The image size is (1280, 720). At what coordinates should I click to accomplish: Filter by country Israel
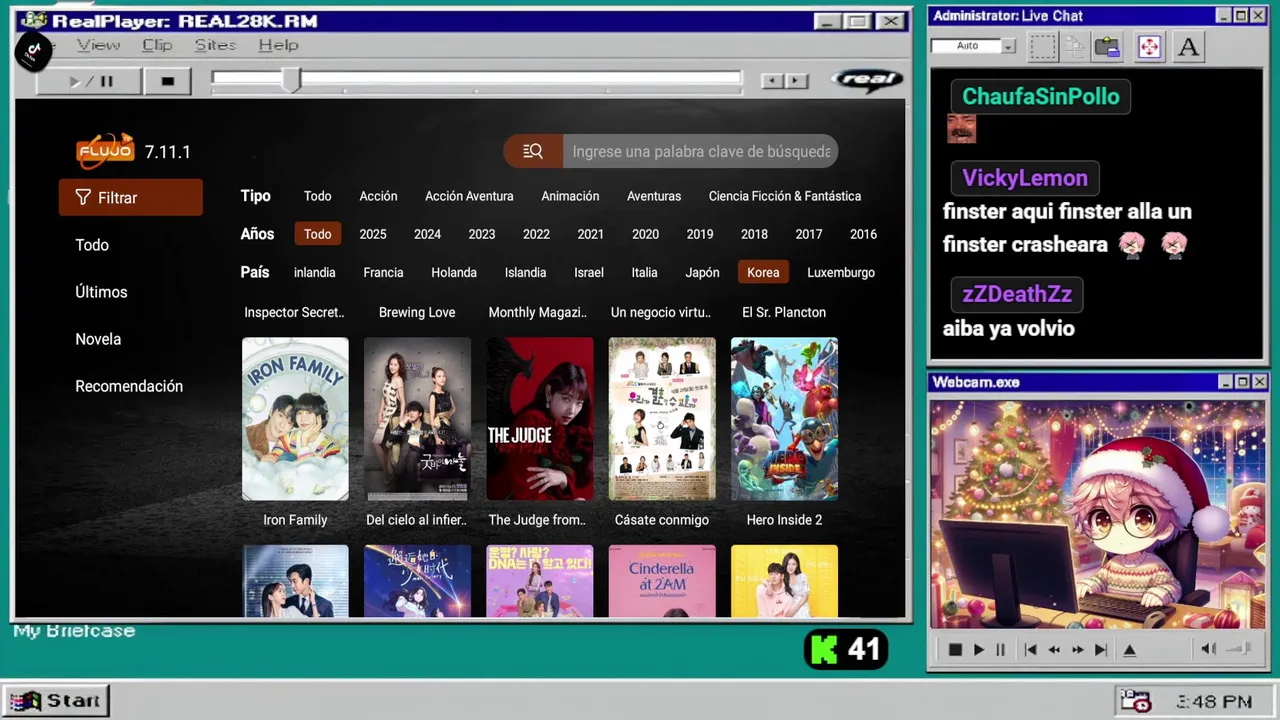589,272
